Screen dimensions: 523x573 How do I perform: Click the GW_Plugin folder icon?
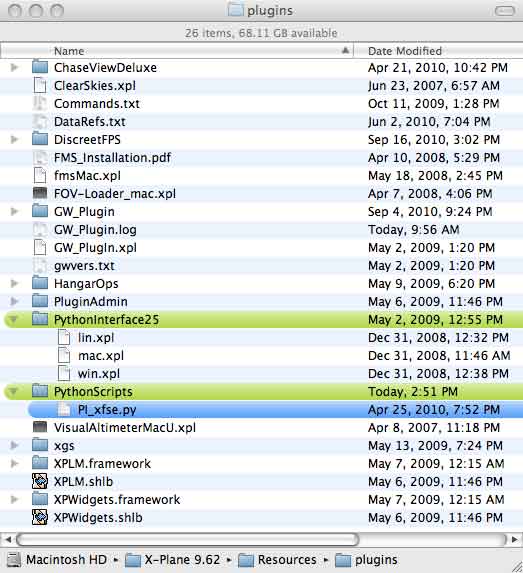(x=40, y=211)
